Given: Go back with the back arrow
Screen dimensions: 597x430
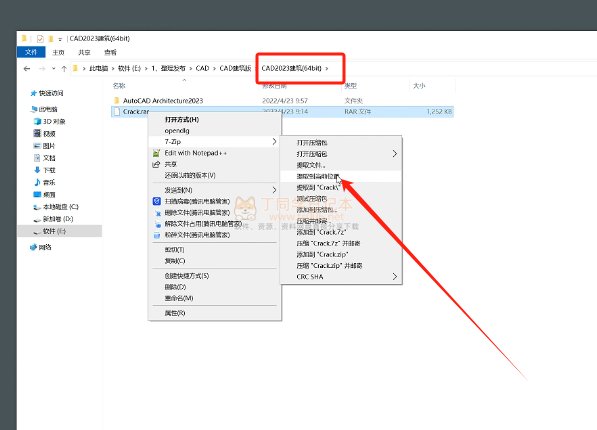Looking at the screenshot, I should tap(27, 69).
